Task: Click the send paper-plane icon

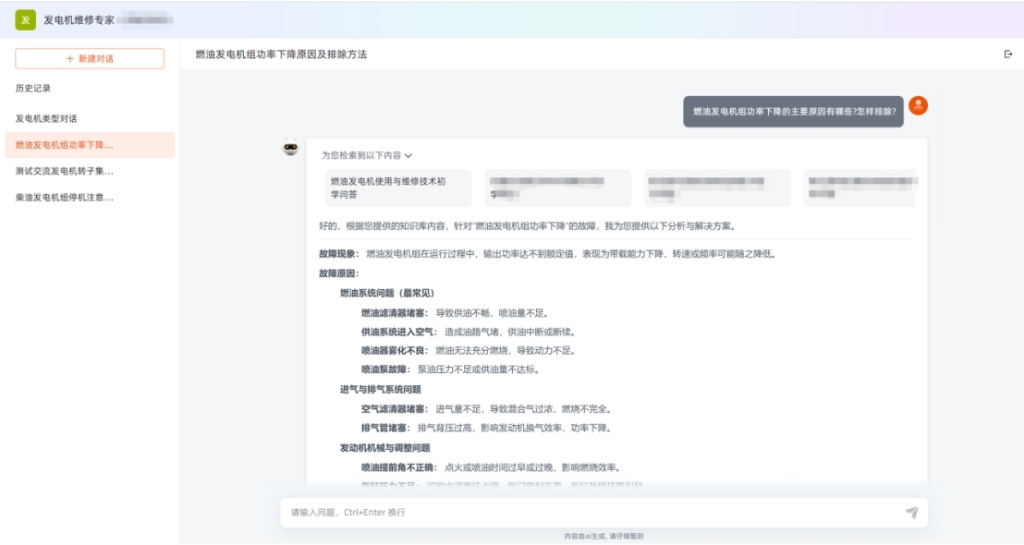Action: point(912,512)
